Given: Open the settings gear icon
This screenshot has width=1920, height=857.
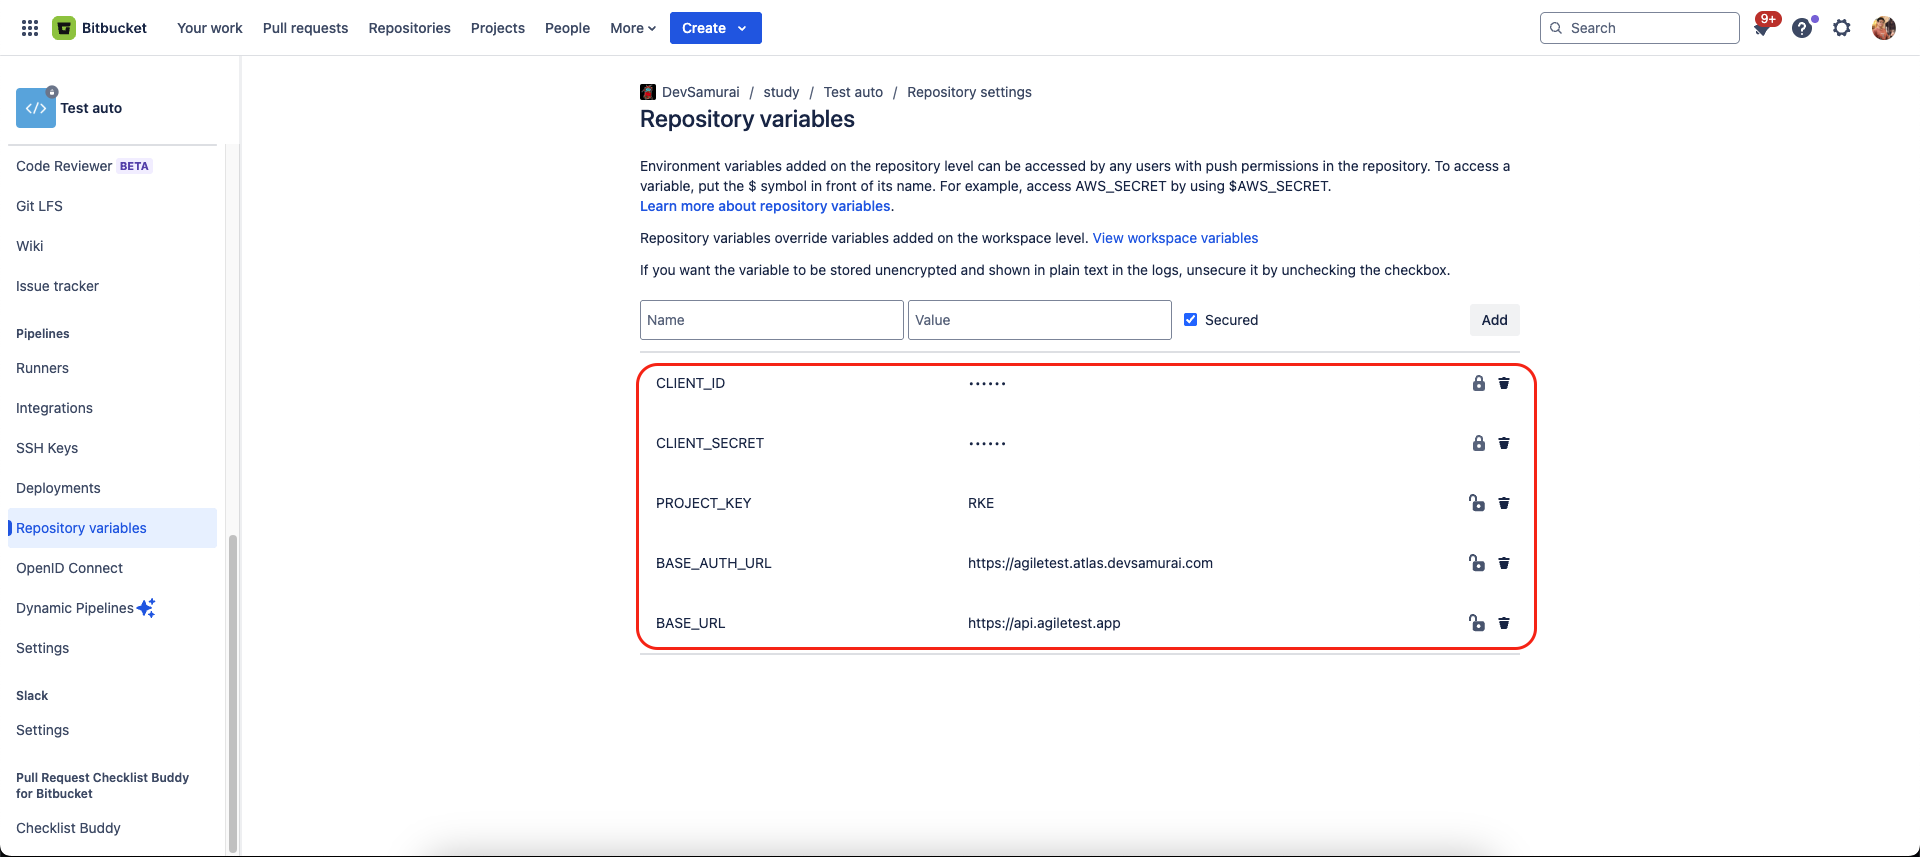Looking at the screenshot, I should (1842, 28).
